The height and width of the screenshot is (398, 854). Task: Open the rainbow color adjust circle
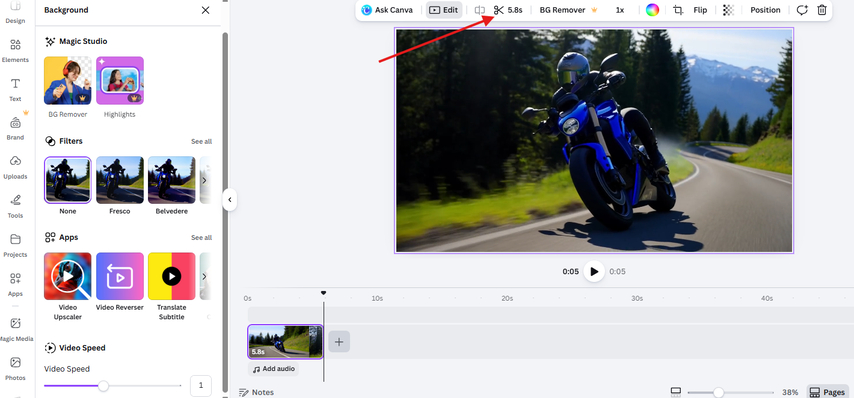tap(652, 10)
